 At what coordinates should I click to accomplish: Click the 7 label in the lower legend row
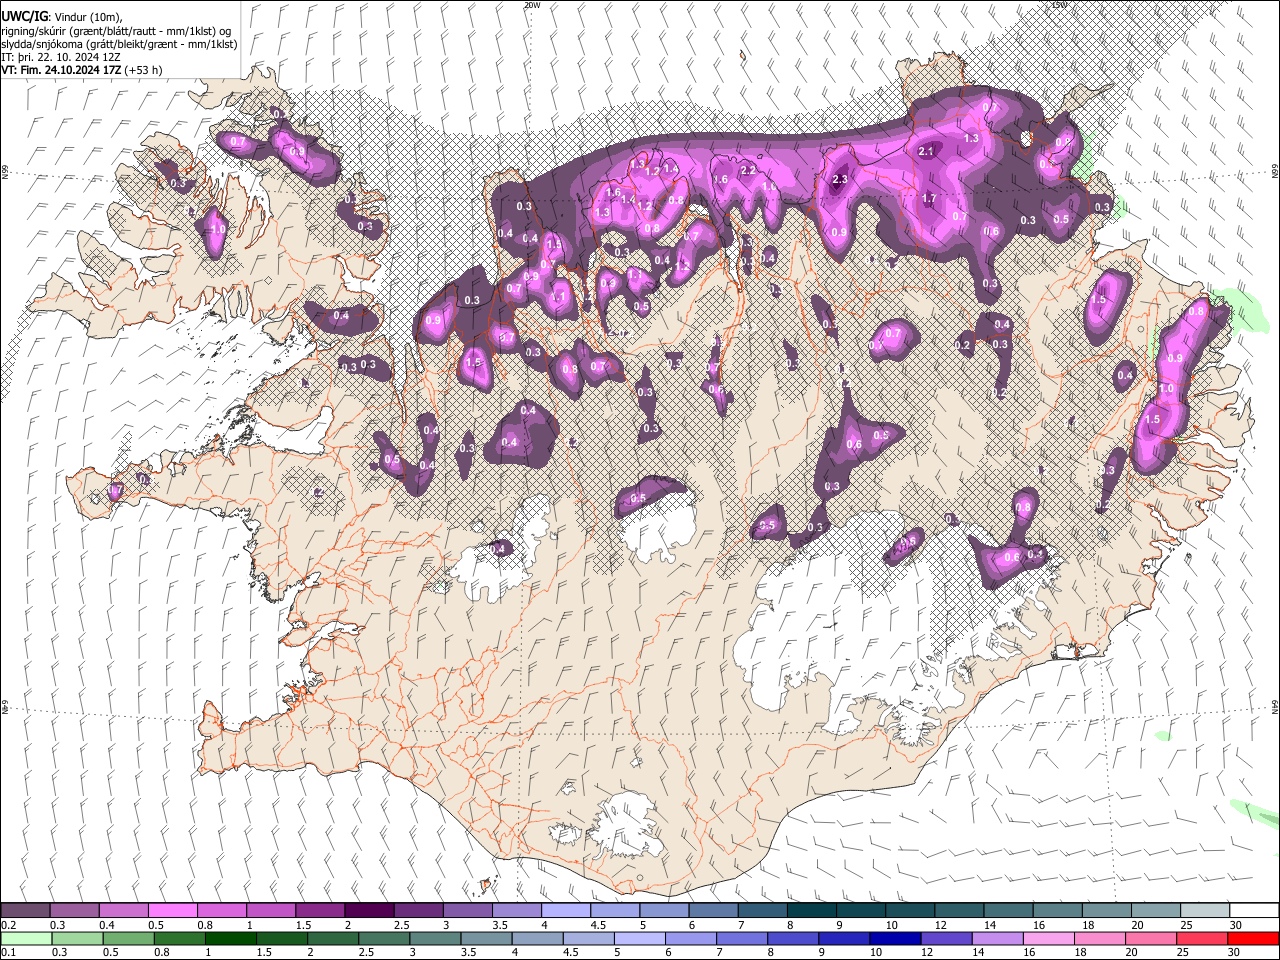pos(719,952)
